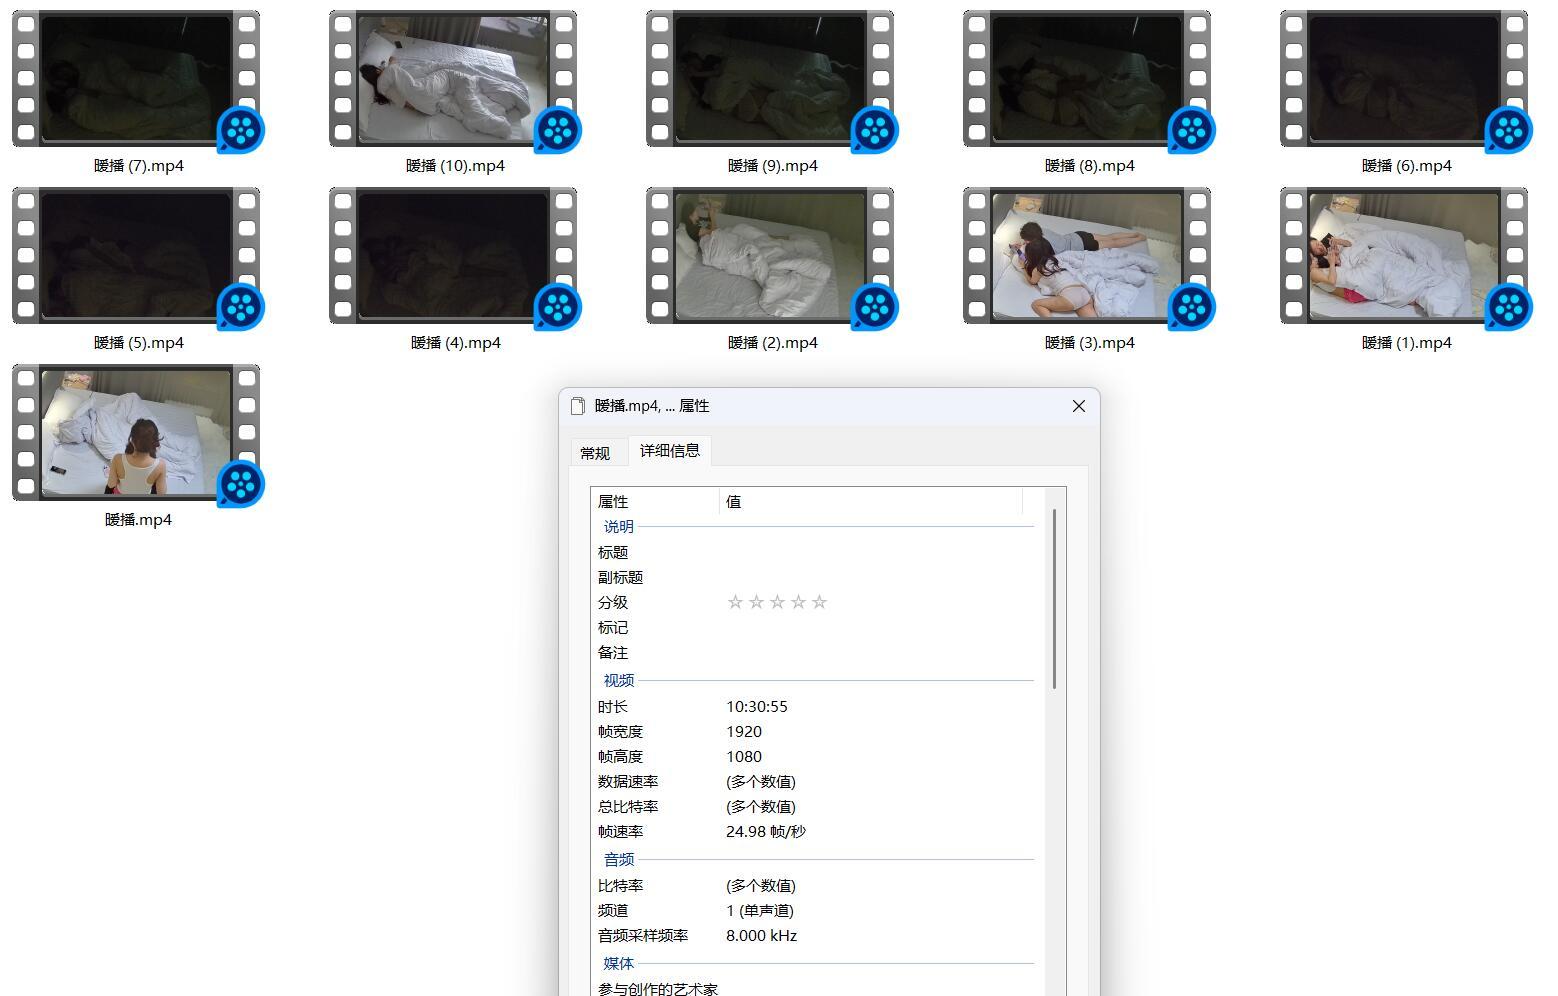Select the 暖播 (6).mp4 video file icon

[x=1405, y=80]
